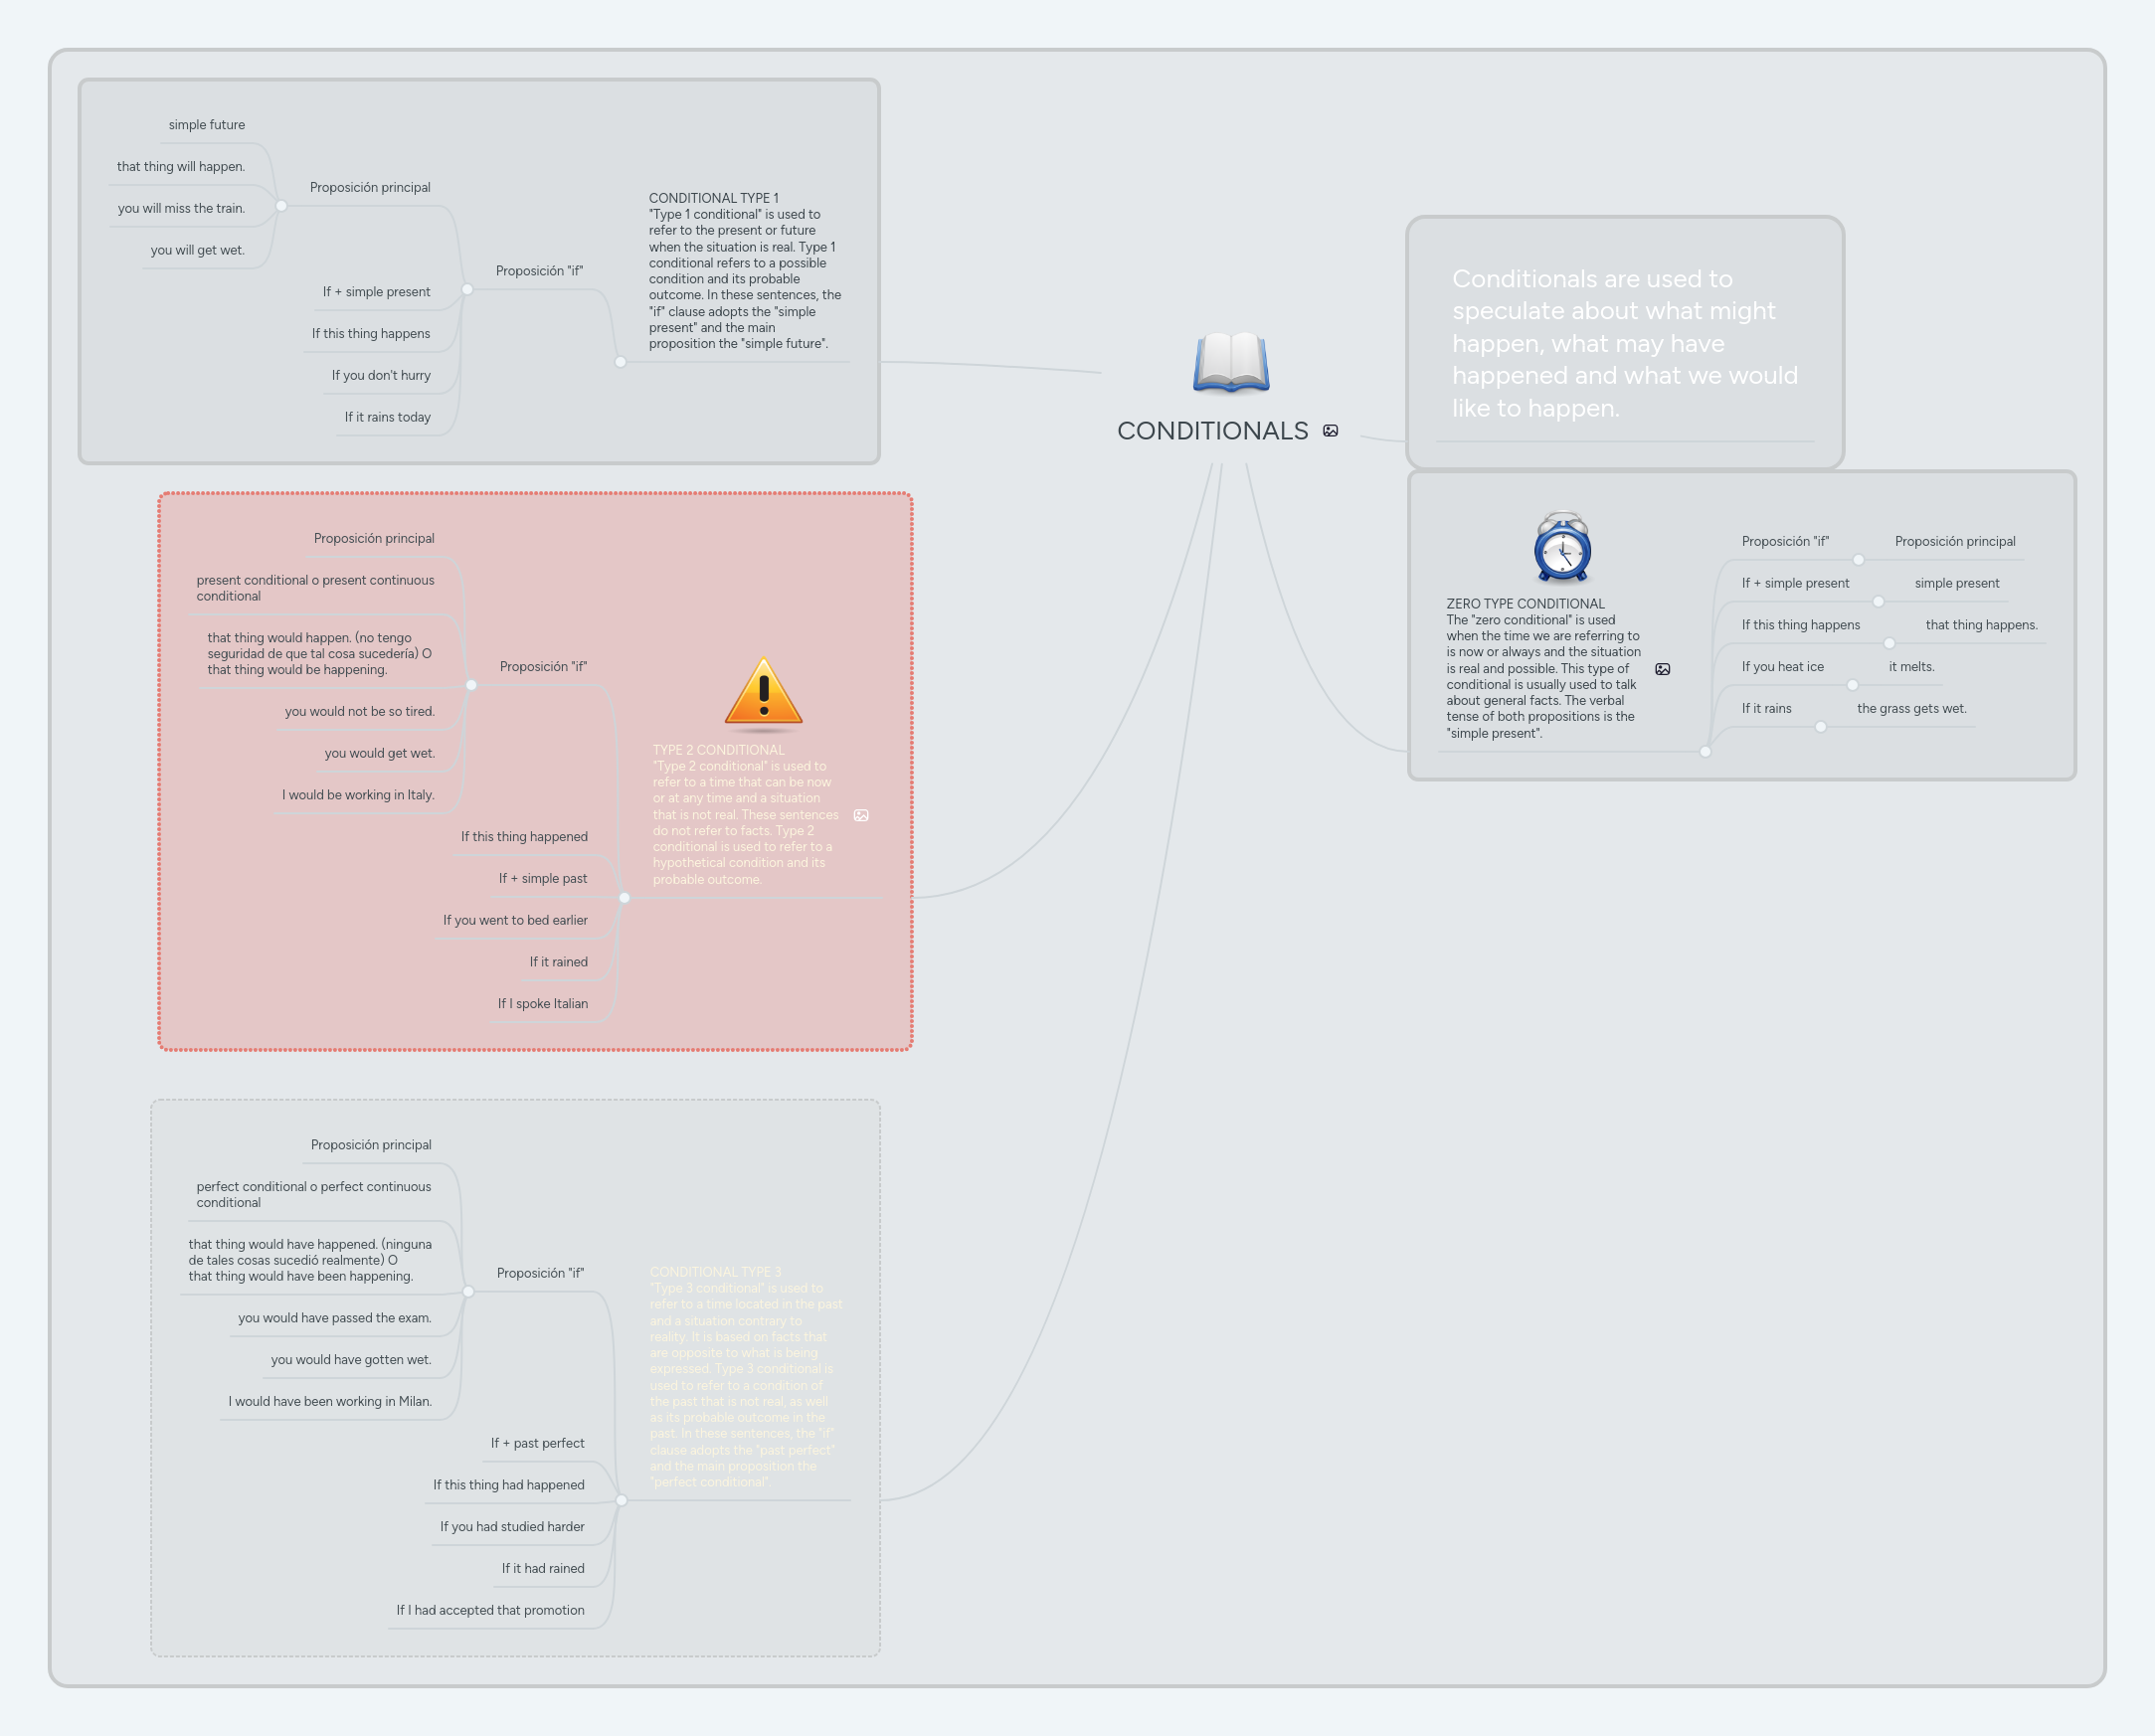Select the 'If you had studied harder' node
2155x1736 pixels.
tap(512, 1526)
